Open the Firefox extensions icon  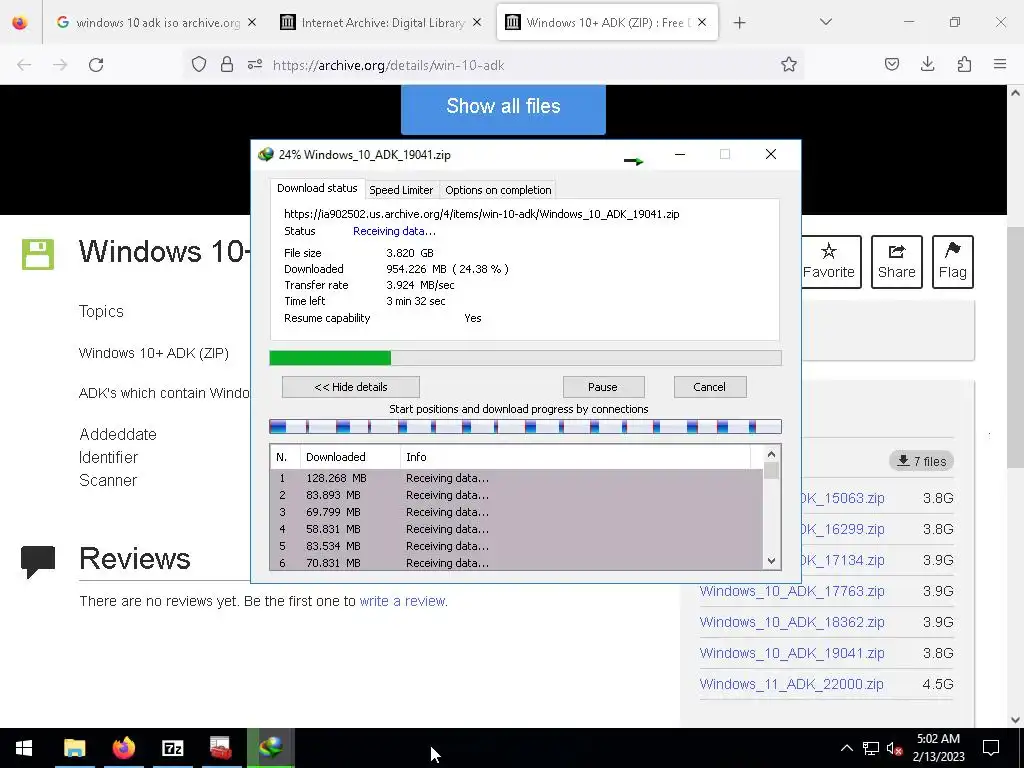(964, 65)
